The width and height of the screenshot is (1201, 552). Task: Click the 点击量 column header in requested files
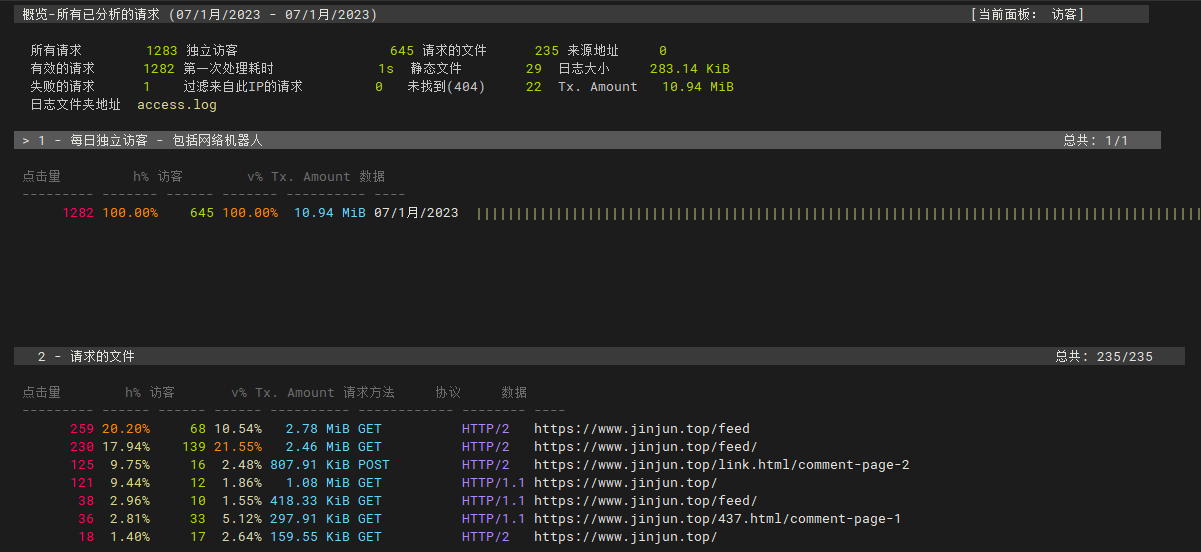click(42, 393)
